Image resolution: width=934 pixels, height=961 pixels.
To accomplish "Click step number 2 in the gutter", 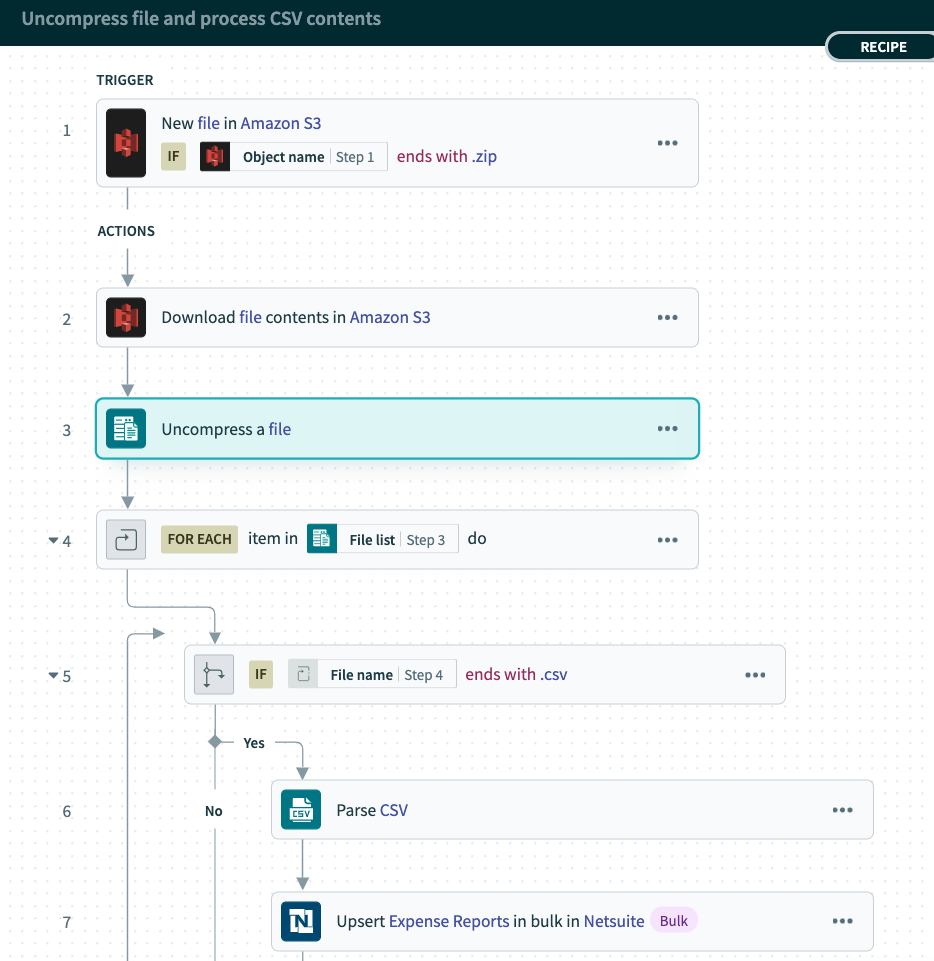I will tap(67, 319).
